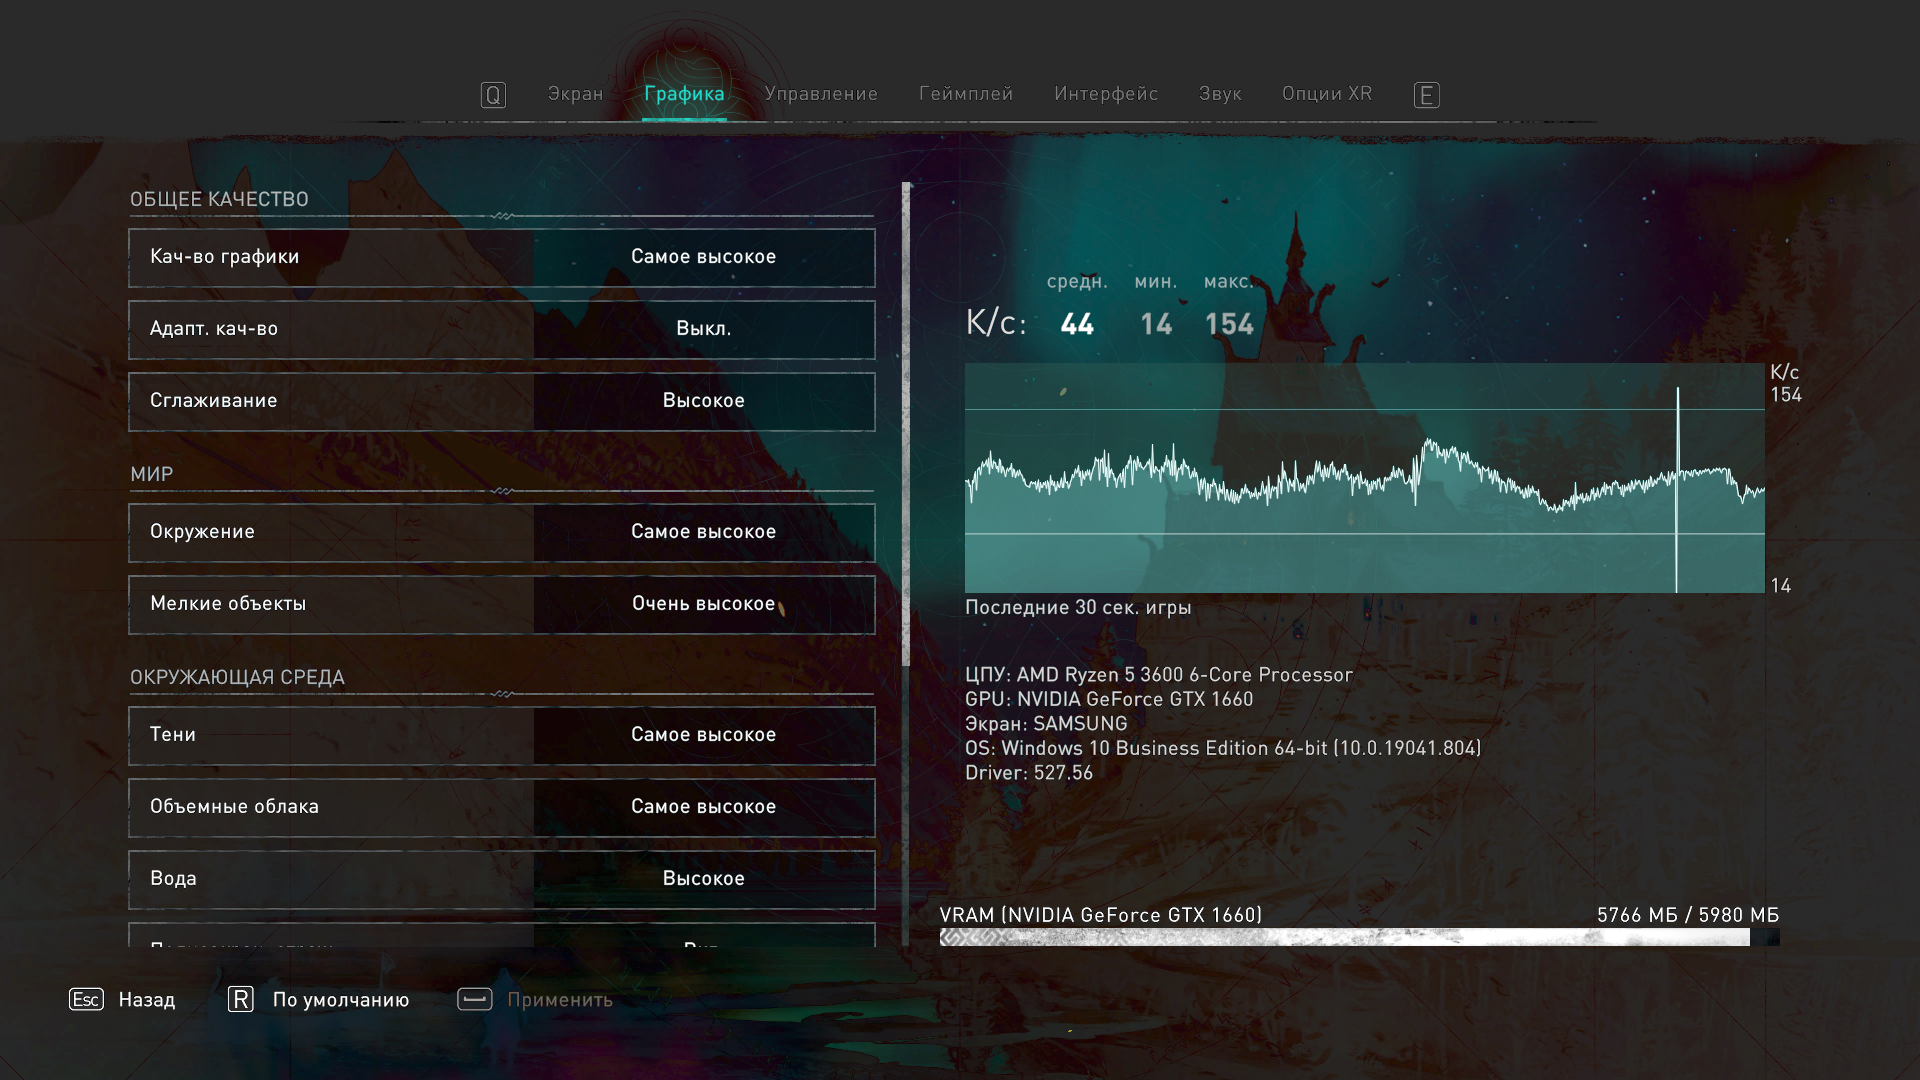Toggle the Адапт. кач-во setting (Выкл.)
Screen dimensions: 1920x1080
click(703, 329)
